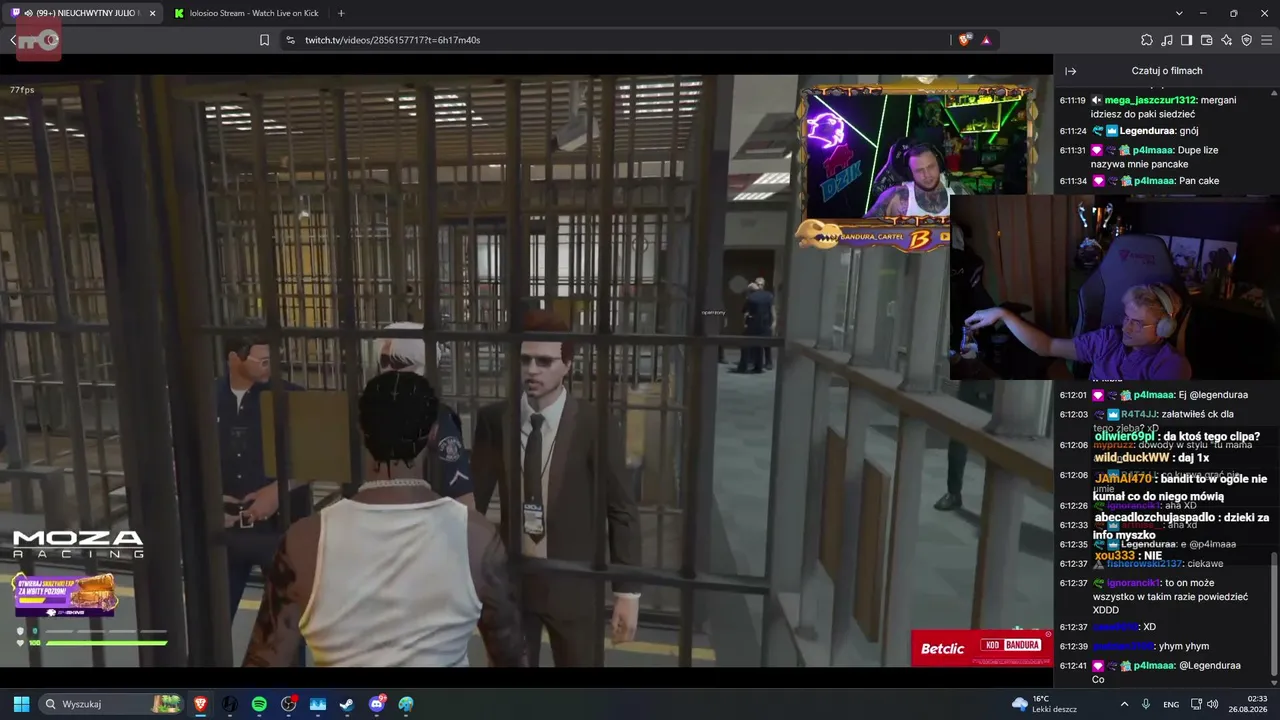This screenshot has width=1280, height=720.
Task: Close the NIEUCHWYTNY JULIO Twitch tab
Action: click(x=152, y=13)
